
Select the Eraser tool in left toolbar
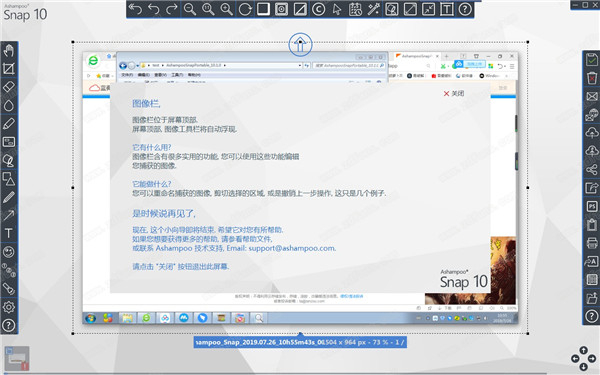(x=8, y=87)
